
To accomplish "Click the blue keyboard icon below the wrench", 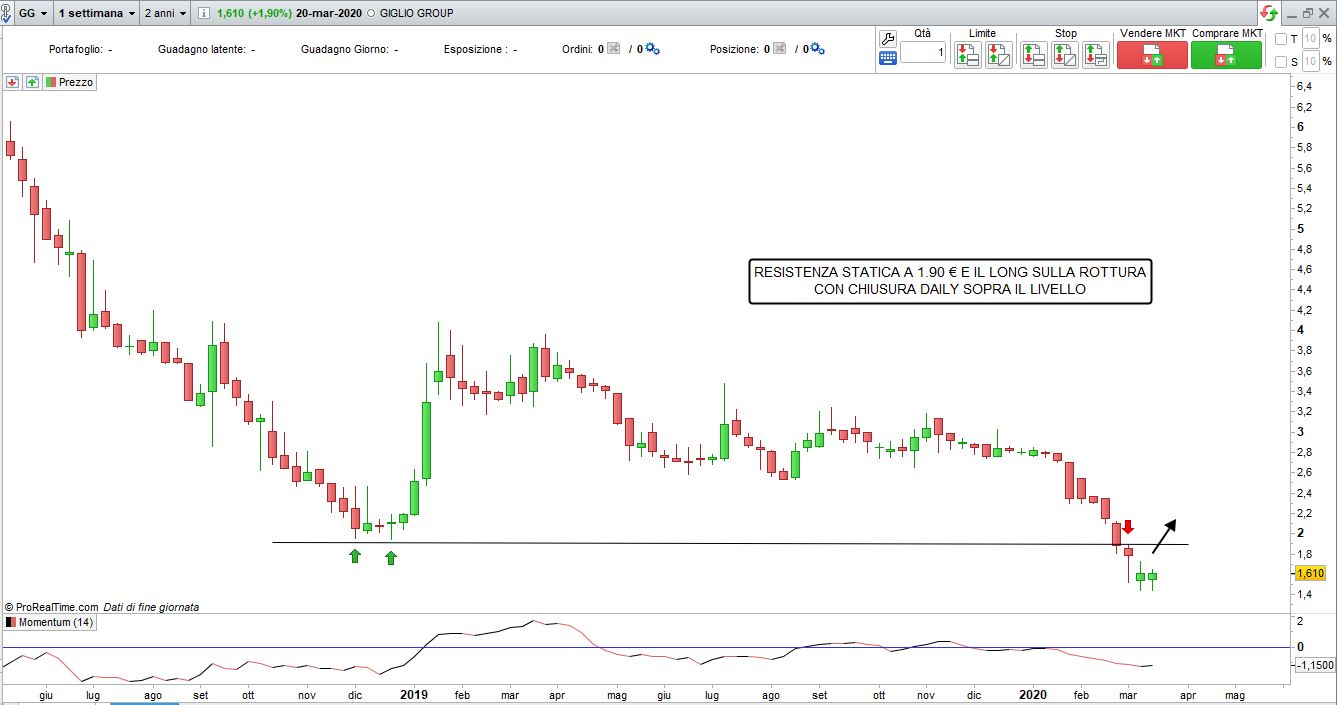I will coord(887,59).
